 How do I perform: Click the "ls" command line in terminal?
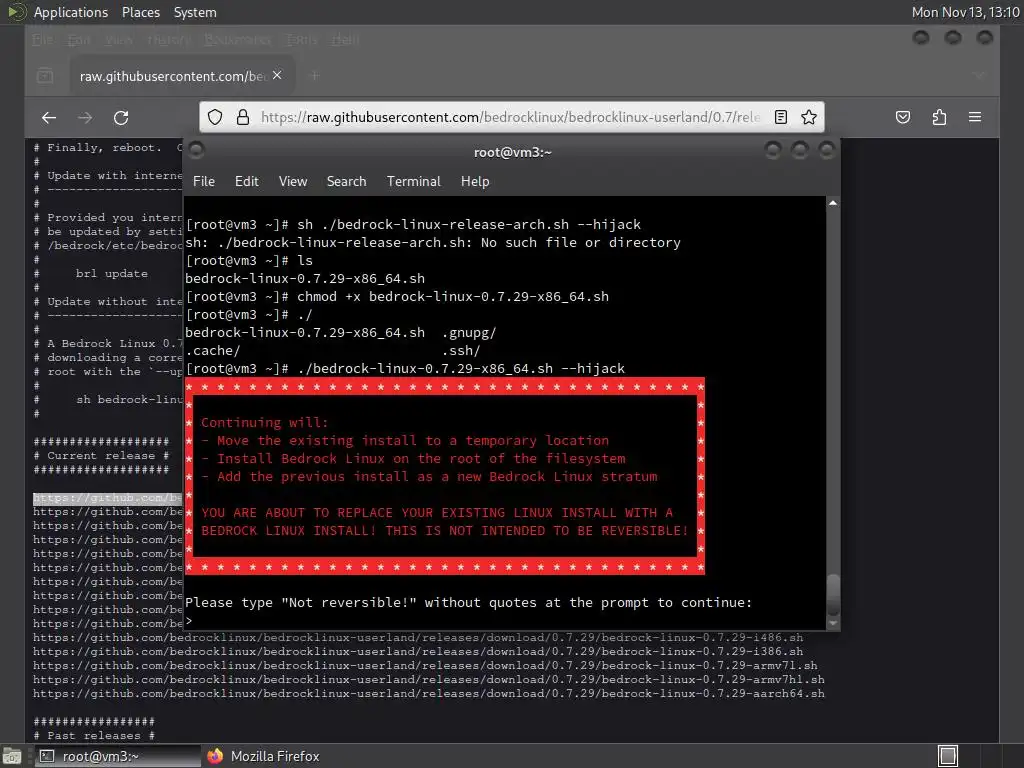point(249,261)
